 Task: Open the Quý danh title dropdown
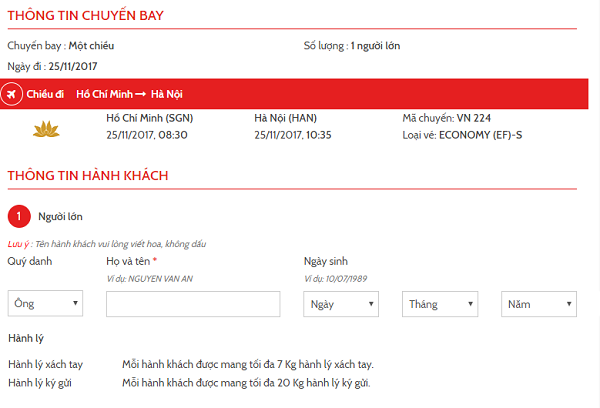45,304
